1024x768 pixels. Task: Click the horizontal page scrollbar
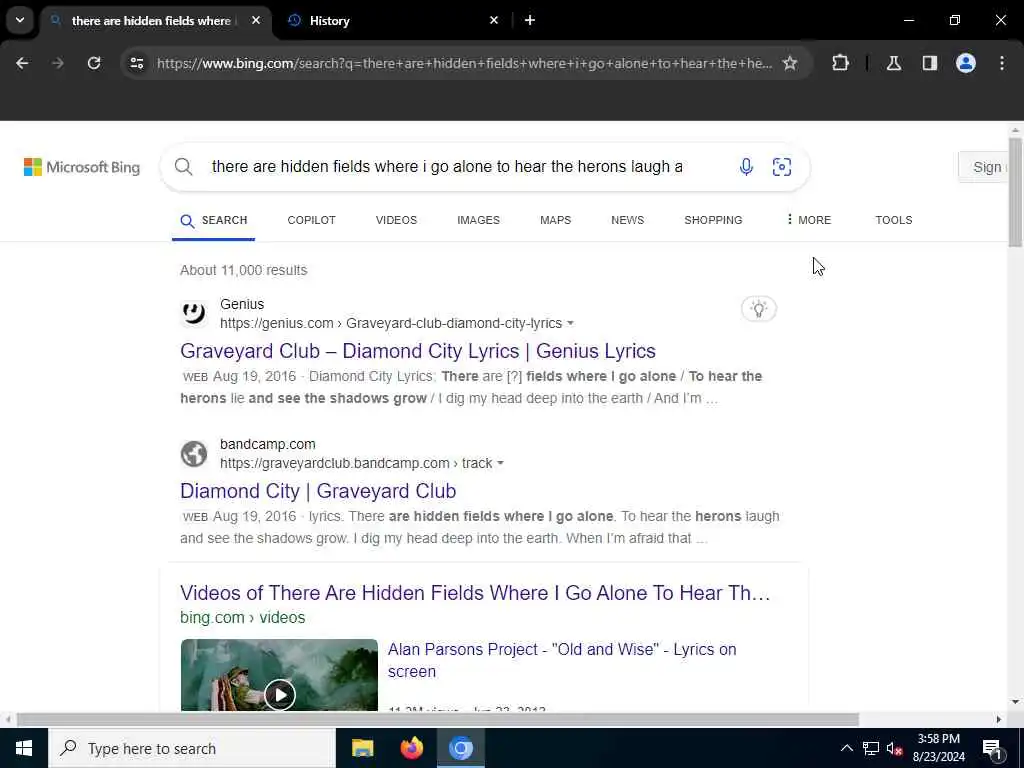tap(438, 719)
